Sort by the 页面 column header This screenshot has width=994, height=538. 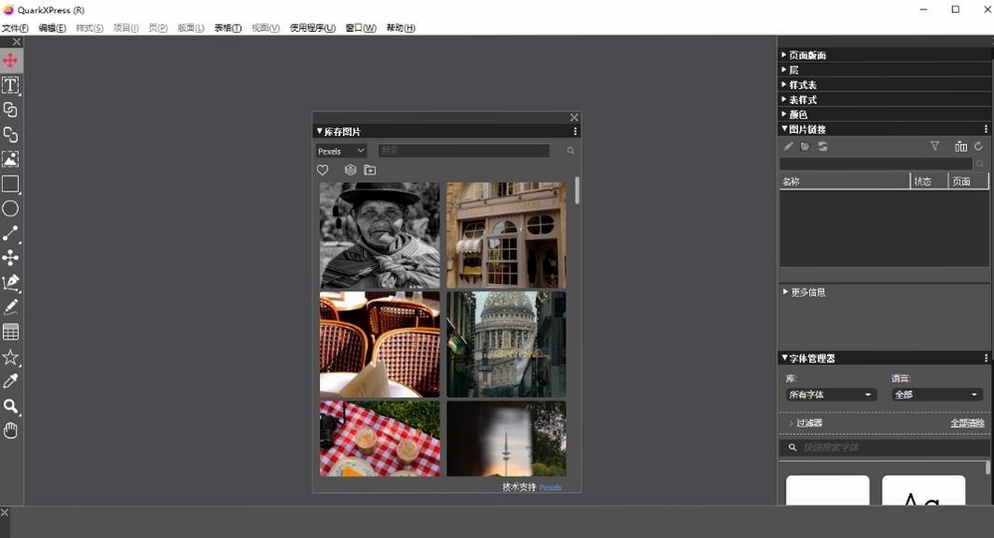coord(968,181)
